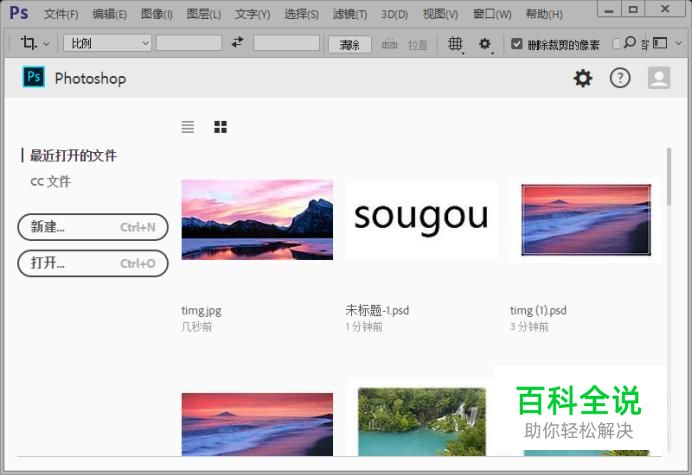The width and height of the screenshot is (692, 475).
Task: Click the 未标题-1.psd file name
Action: 377,310
